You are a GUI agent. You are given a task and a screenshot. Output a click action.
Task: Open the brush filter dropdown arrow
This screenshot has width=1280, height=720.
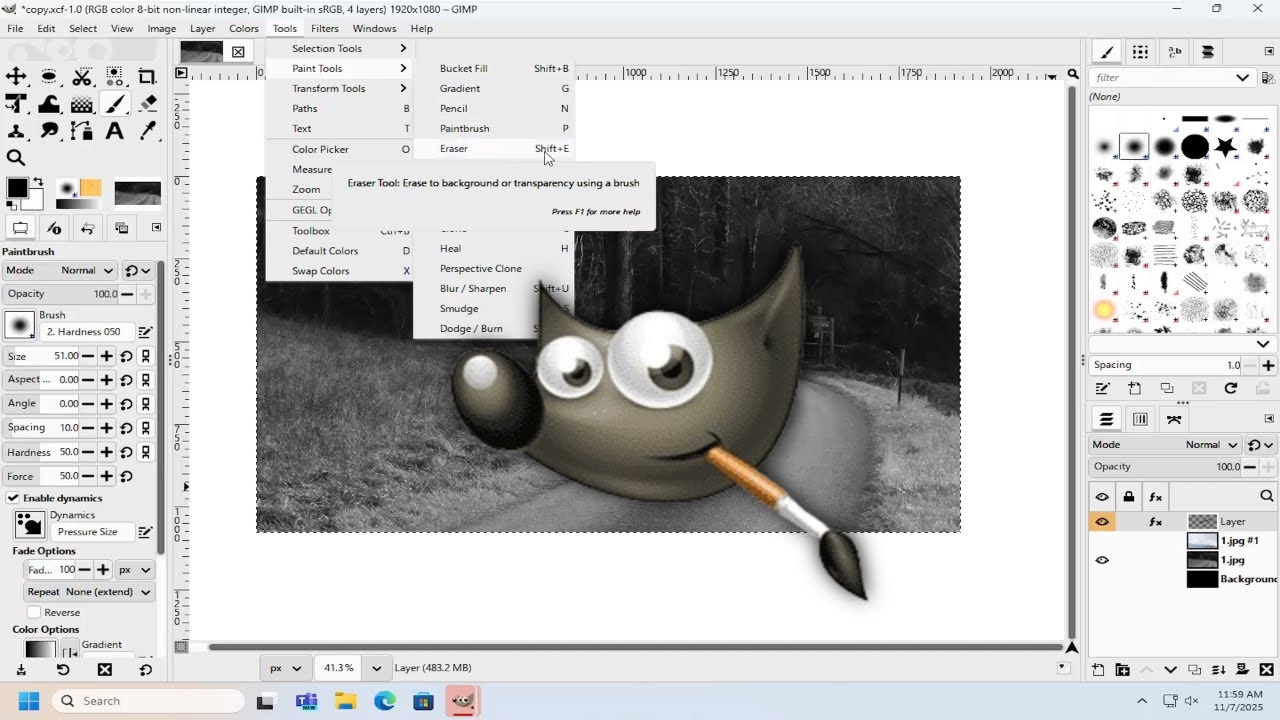(1242, 77)
